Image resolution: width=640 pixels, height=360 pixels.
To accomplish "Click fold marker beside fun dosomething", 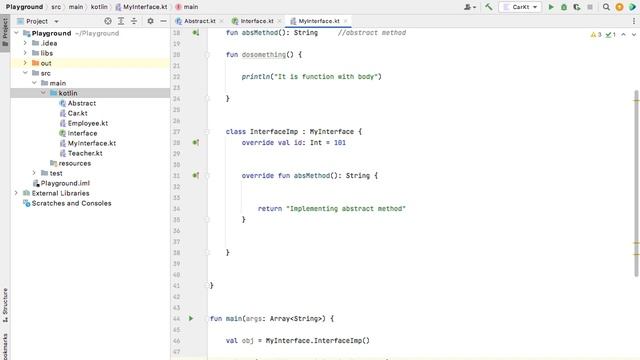I will 207,55.
